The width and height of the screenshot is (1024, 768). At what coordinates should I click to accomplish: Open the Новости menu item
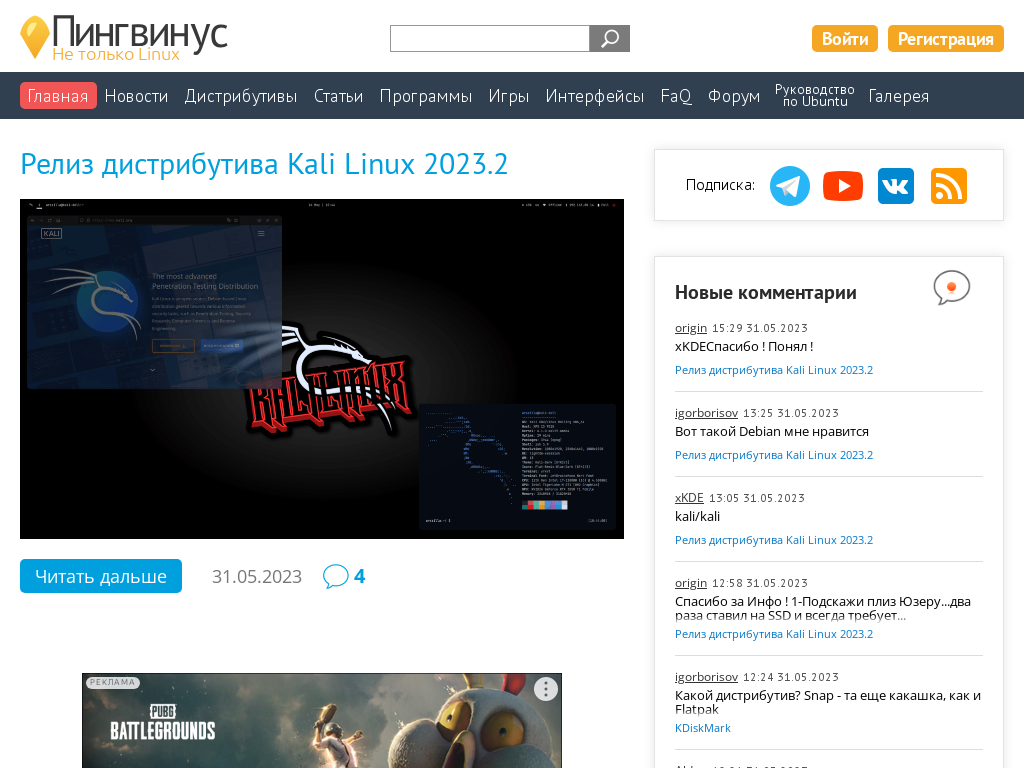[x=136, y=96]
